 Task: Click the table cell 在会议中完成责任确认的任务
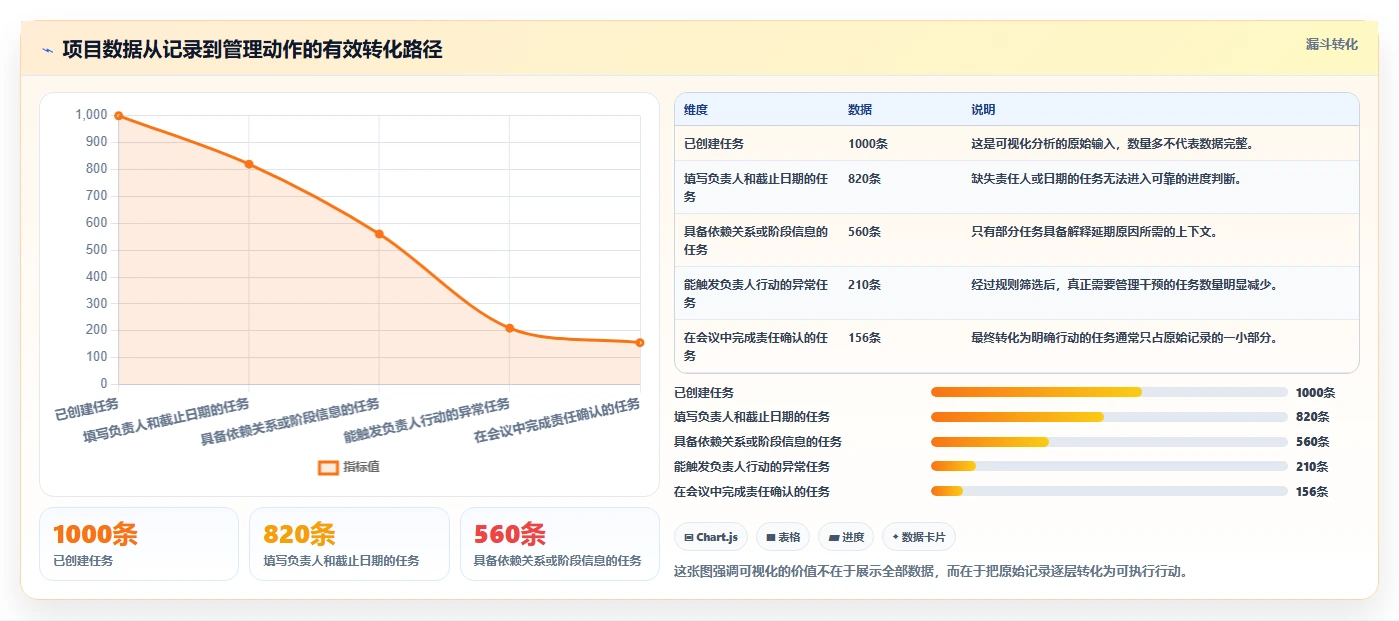click(x=756, y=346)
